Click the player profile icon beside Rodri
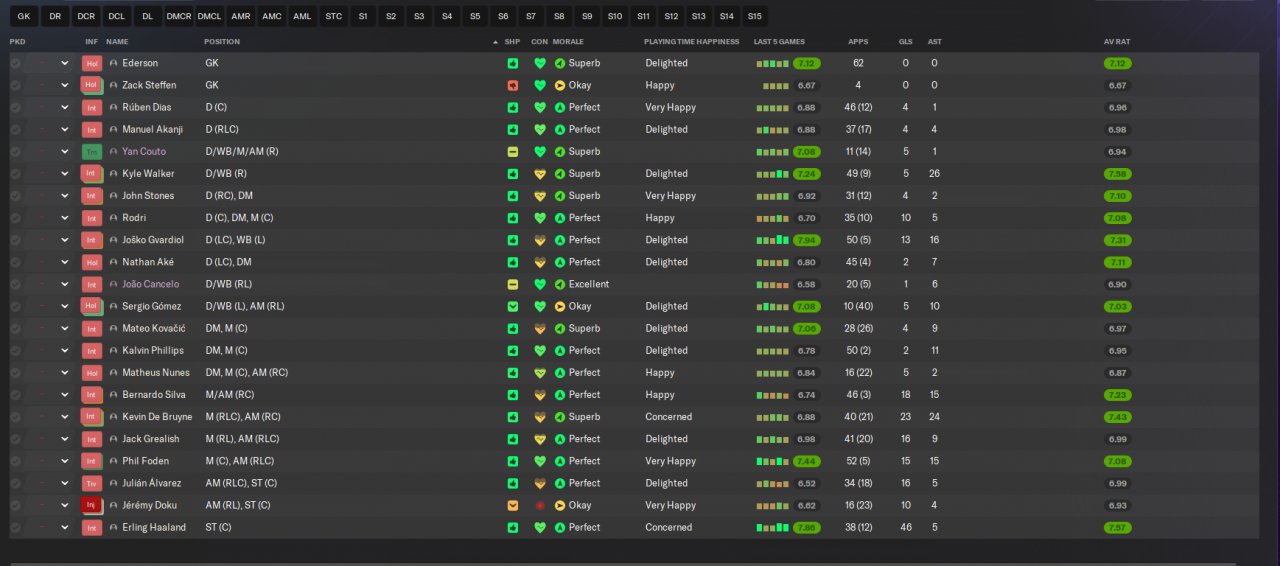1280x566 pixels. pos(113,218)
